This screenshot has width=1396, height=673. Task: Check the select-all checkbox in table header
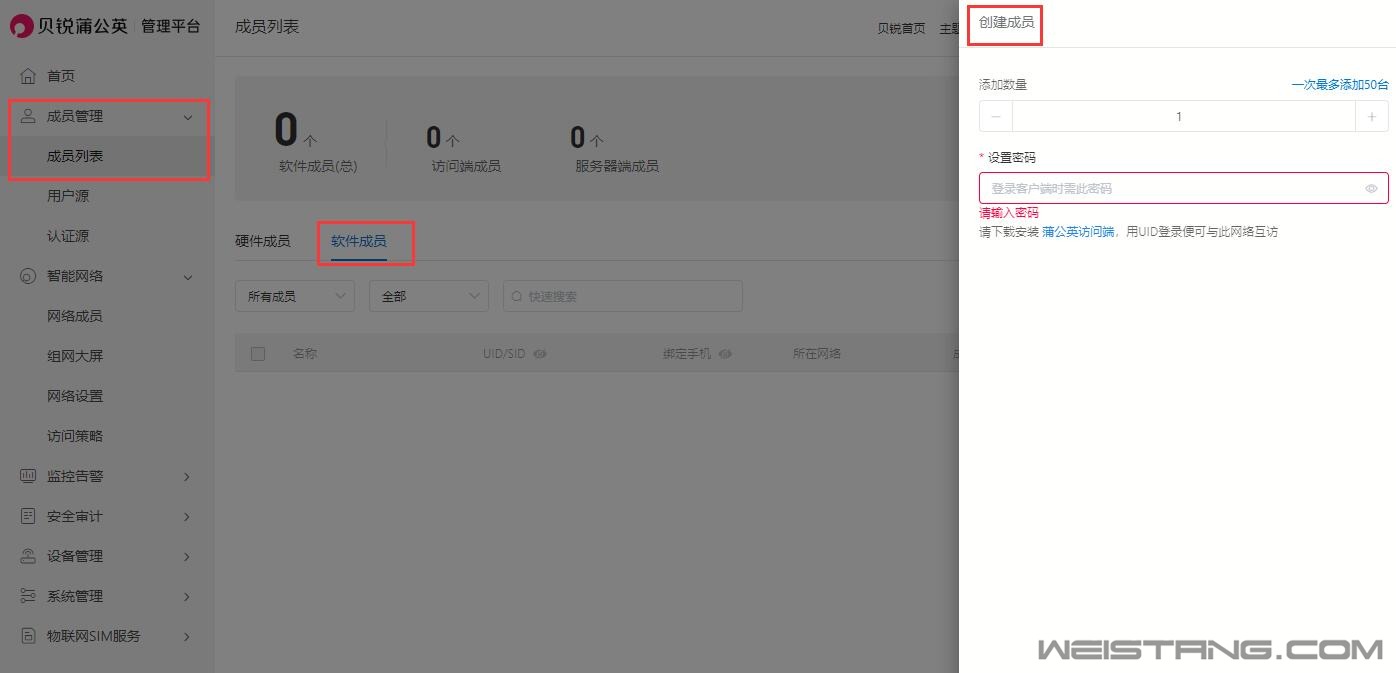[x=258, y=354]
